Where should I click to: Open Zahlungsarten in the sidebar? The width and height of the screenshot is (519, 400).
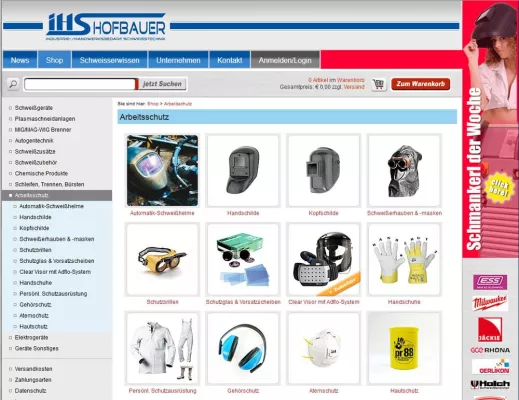(x=33, y=380)
